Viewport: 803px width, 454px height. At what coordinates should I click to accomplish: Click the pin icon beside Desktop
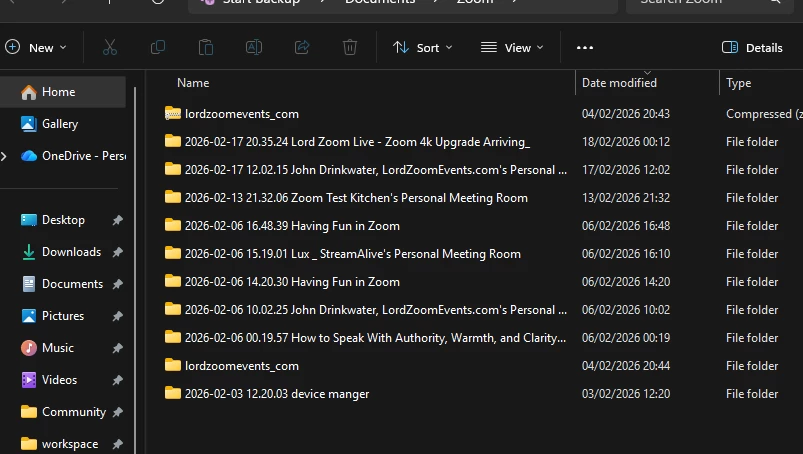pos(118,220)
